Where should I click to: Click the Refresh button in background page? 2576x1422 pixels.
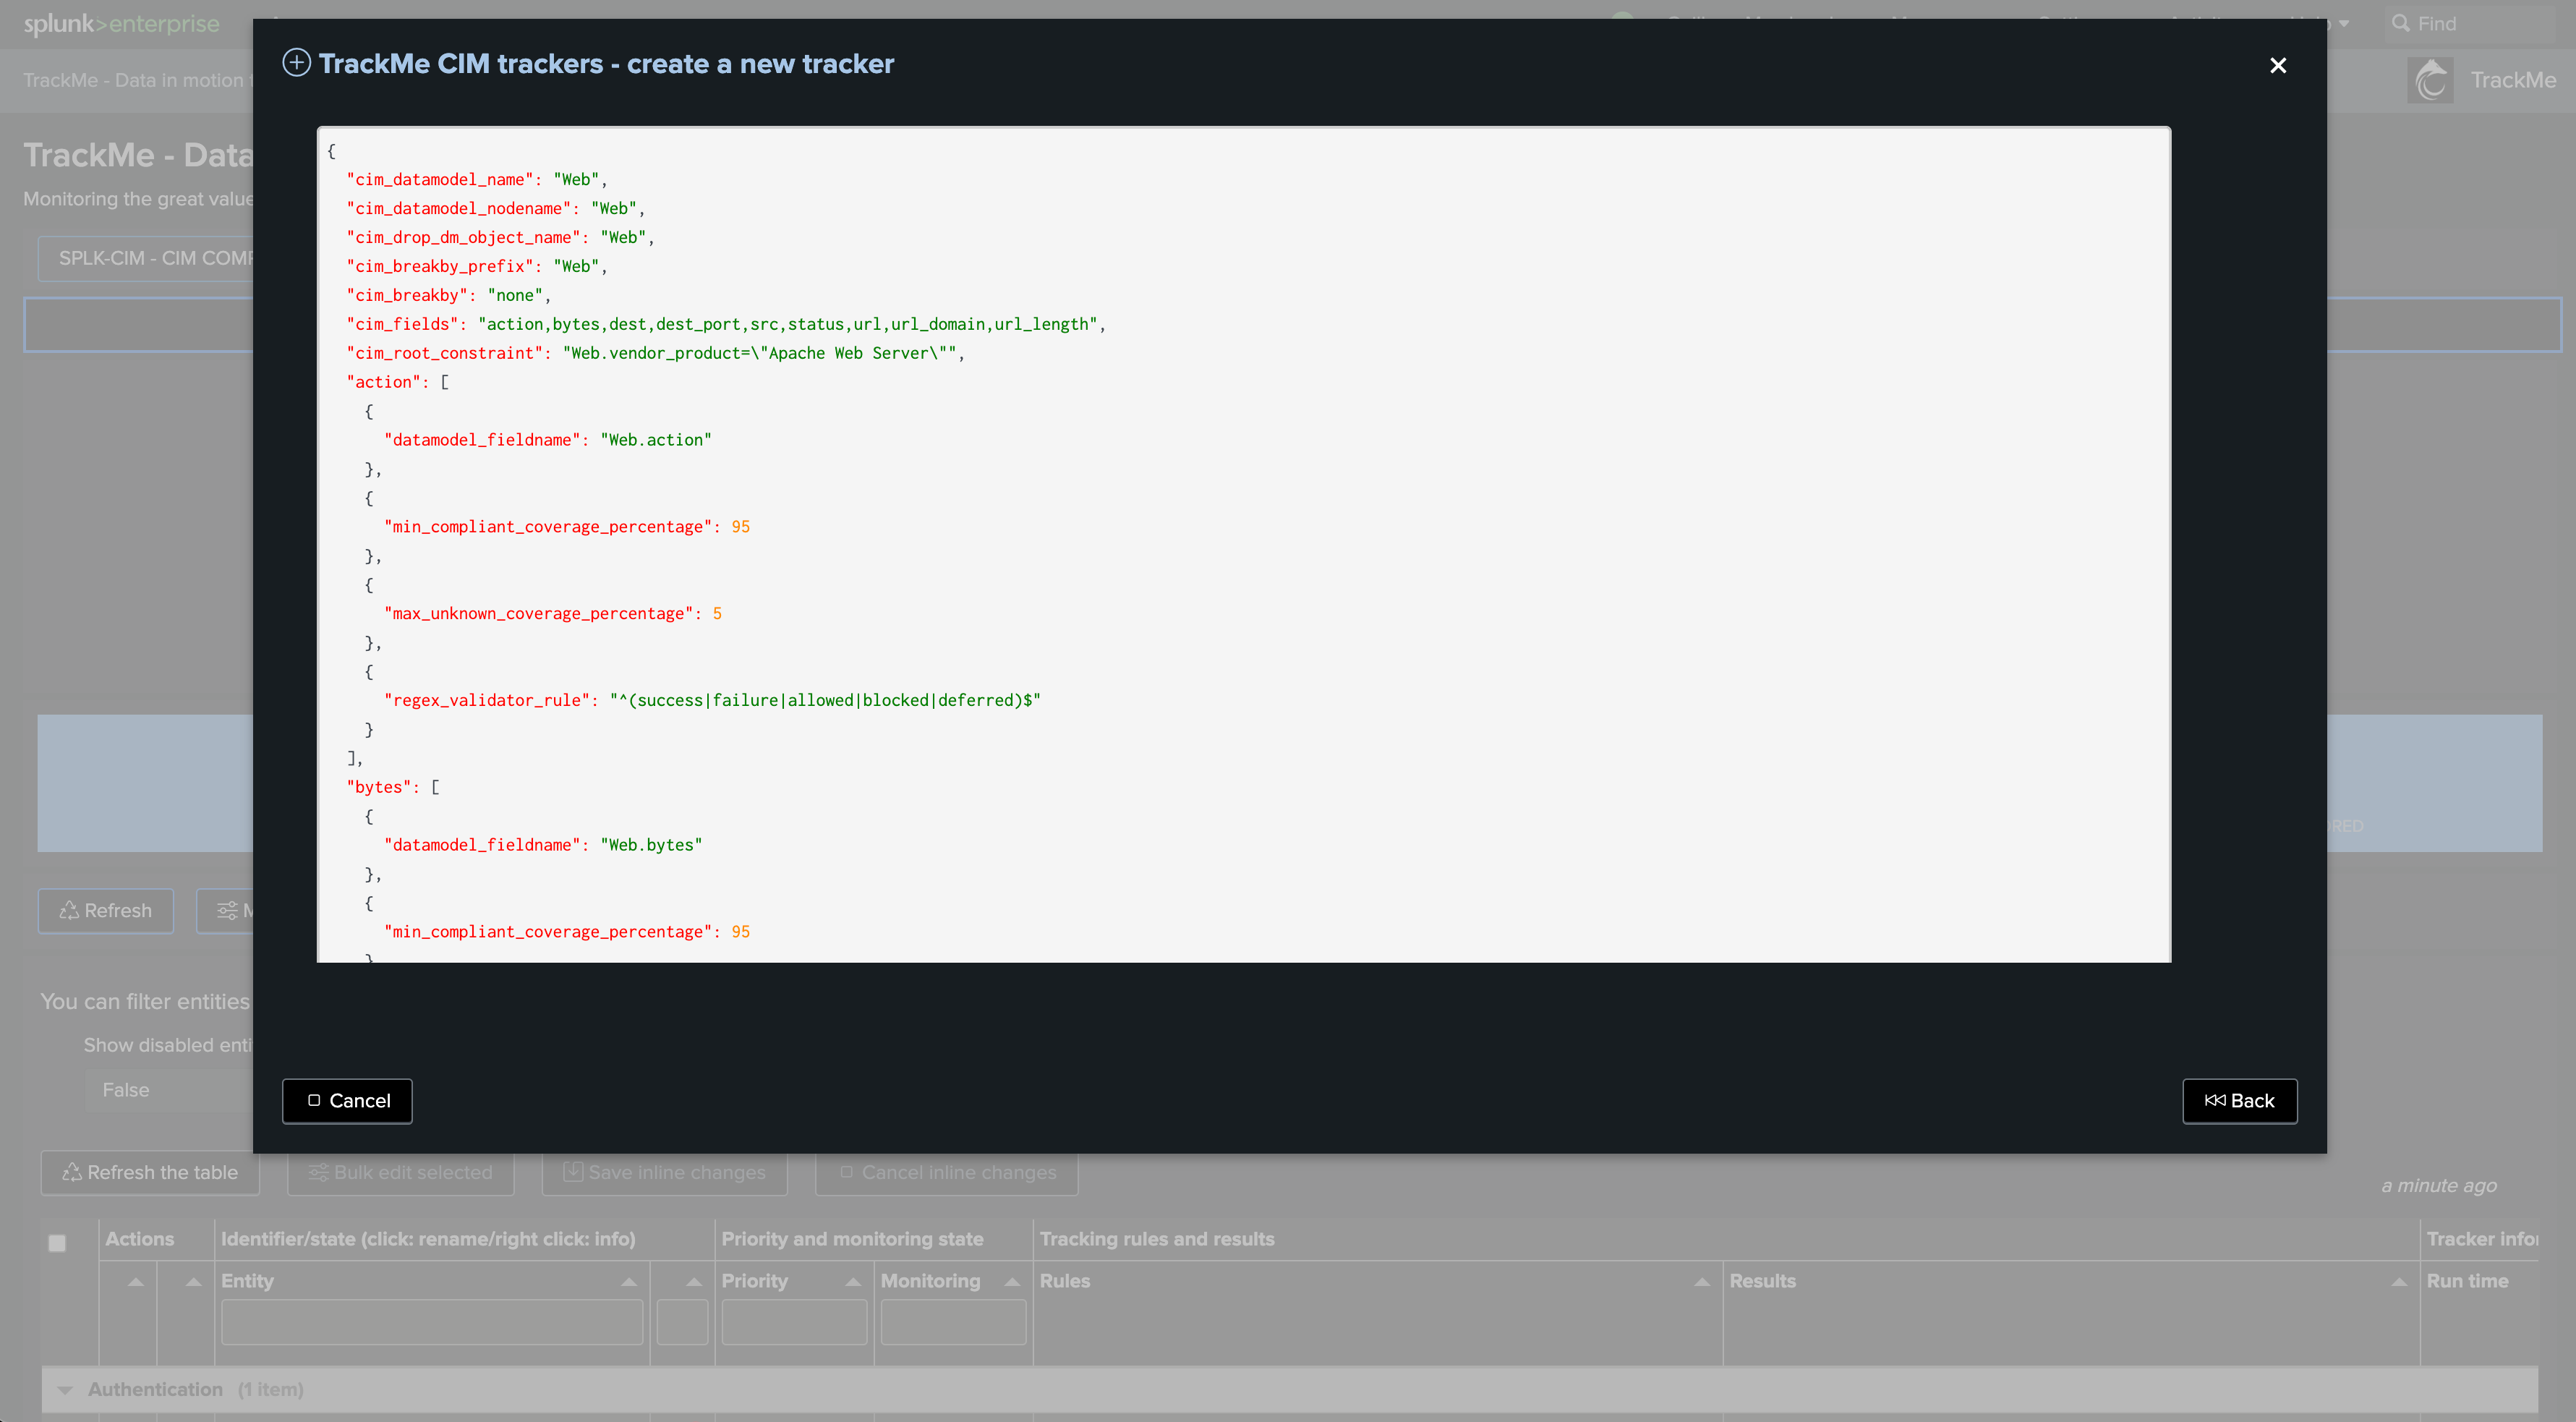click(x=105, y=910)
